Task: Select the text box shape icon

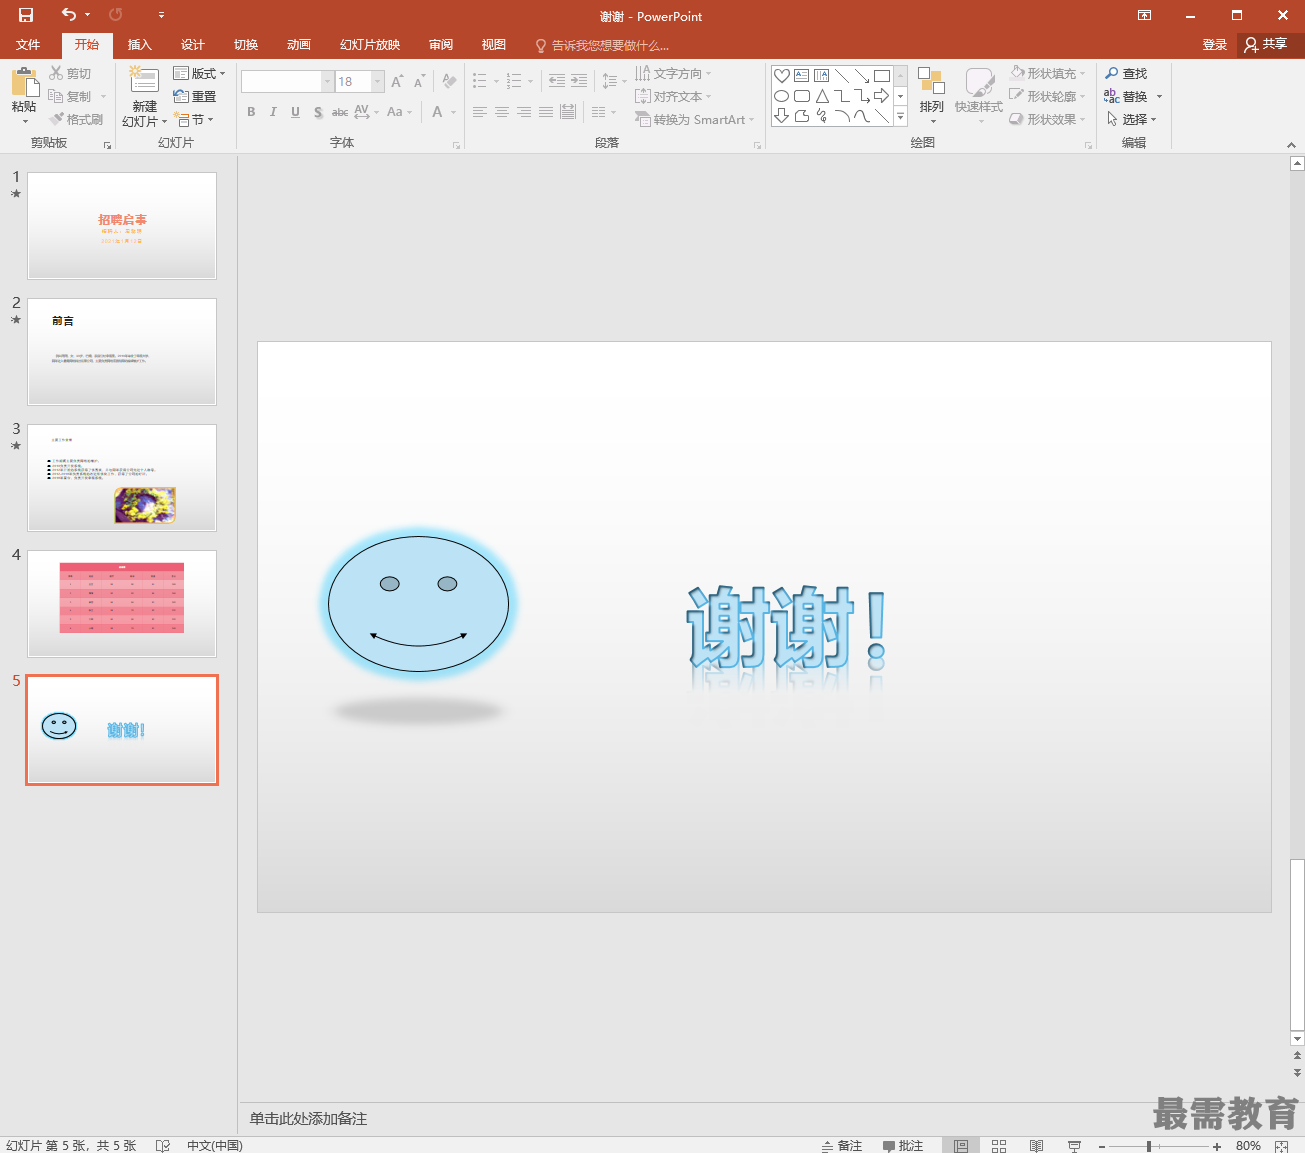Action: (x=802, y=75)
